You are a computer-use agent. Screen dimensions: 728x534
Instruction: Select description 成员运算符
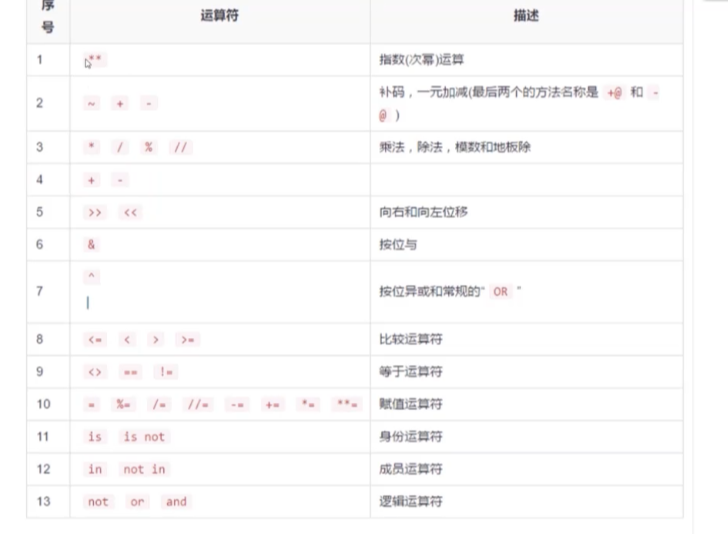[x=411, y=469]
